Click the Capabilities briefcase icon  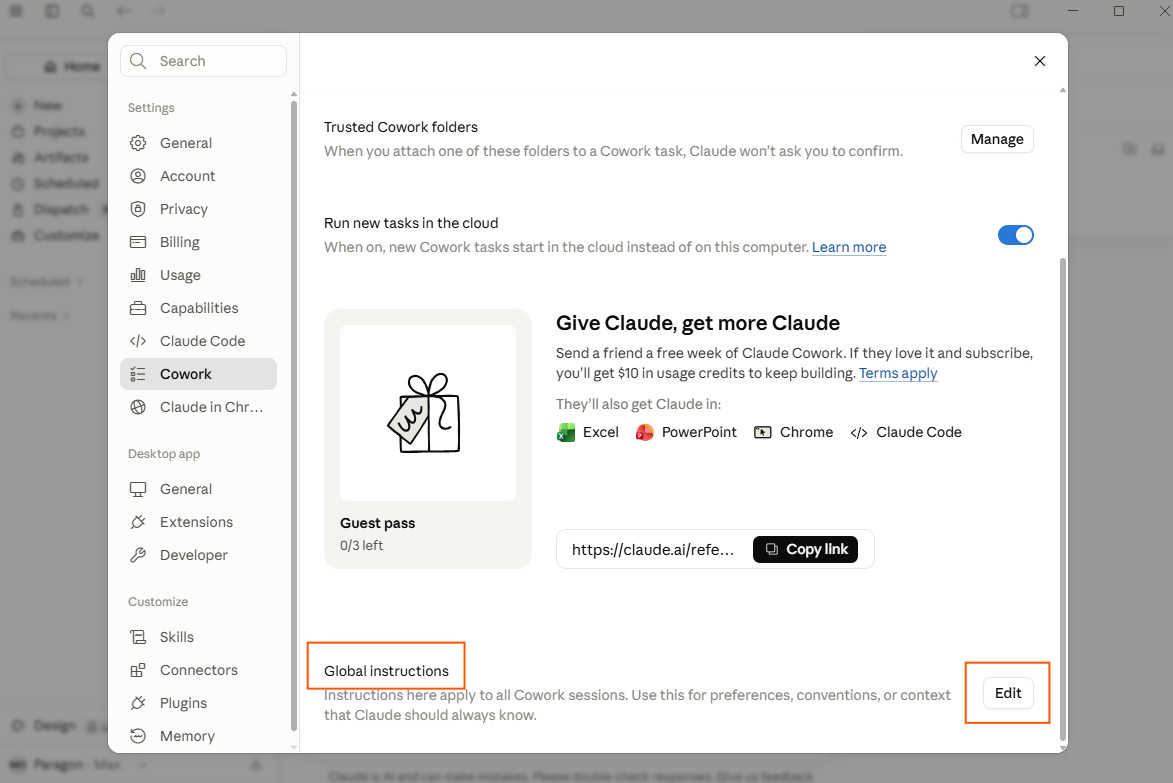coord(138,307)
